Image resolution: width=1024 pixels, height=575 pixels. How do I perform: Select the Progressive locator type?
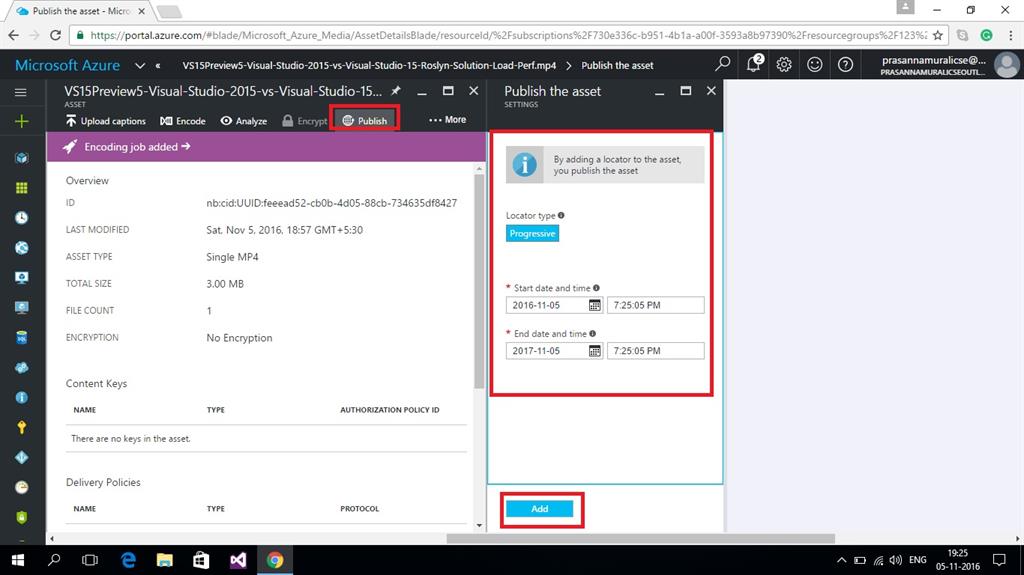point(532,233)
